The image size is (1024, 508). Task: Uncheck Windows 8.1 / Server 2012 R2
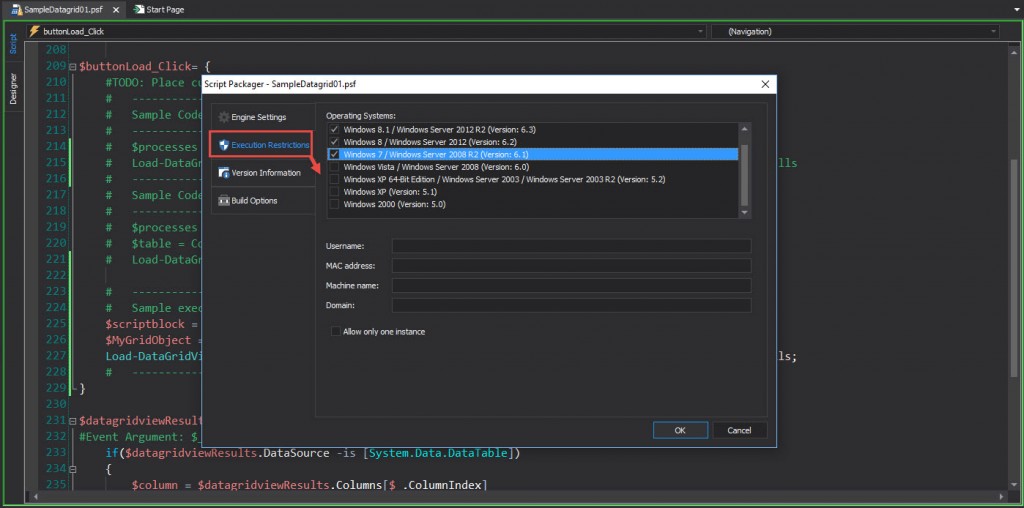pos(335,129)
